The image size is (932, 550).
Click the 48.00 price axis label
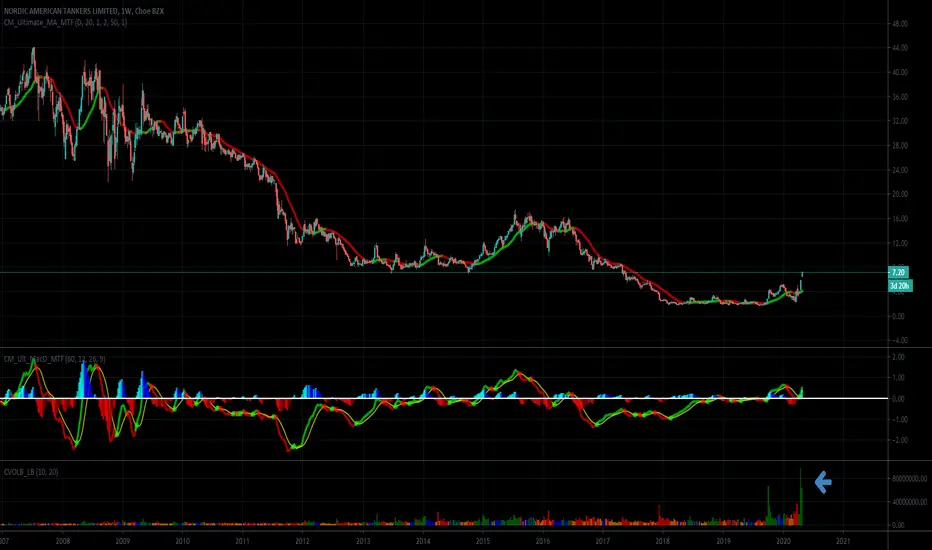900,24
